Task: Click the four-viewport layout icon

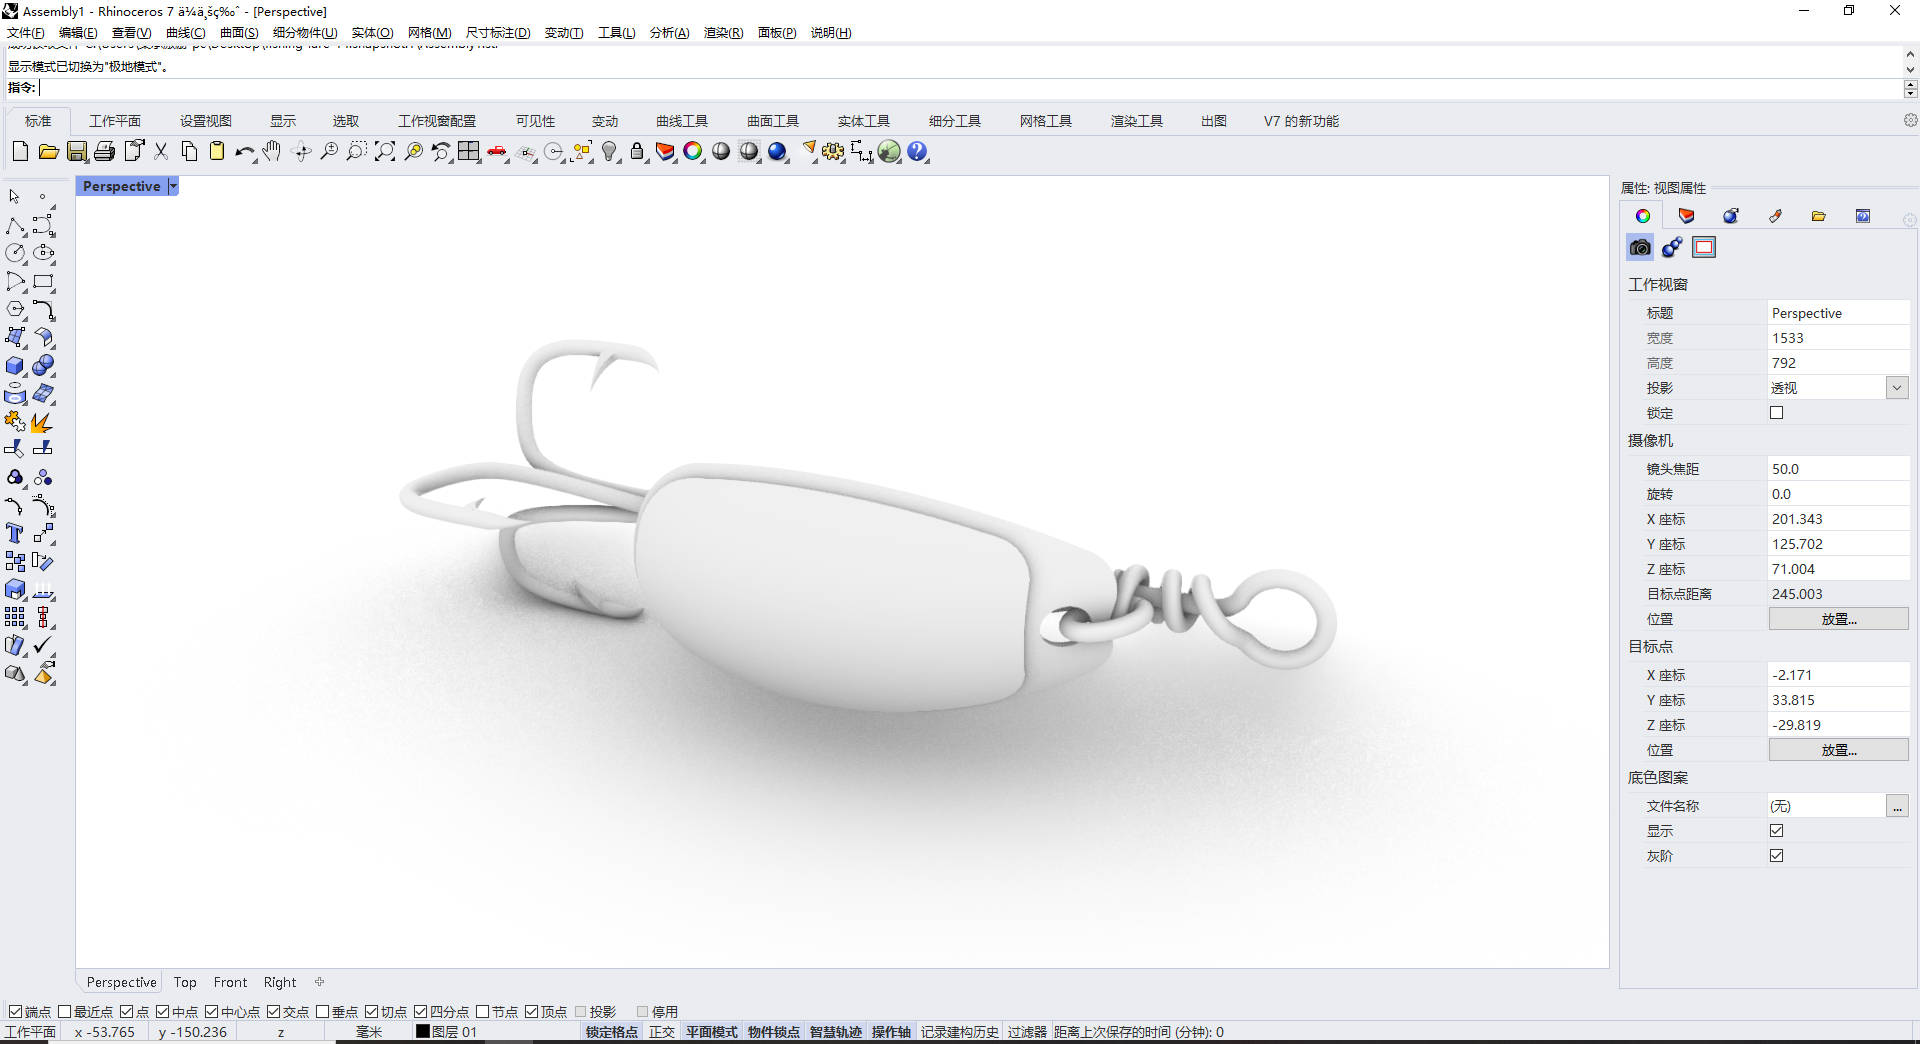Action: (469, 152)
